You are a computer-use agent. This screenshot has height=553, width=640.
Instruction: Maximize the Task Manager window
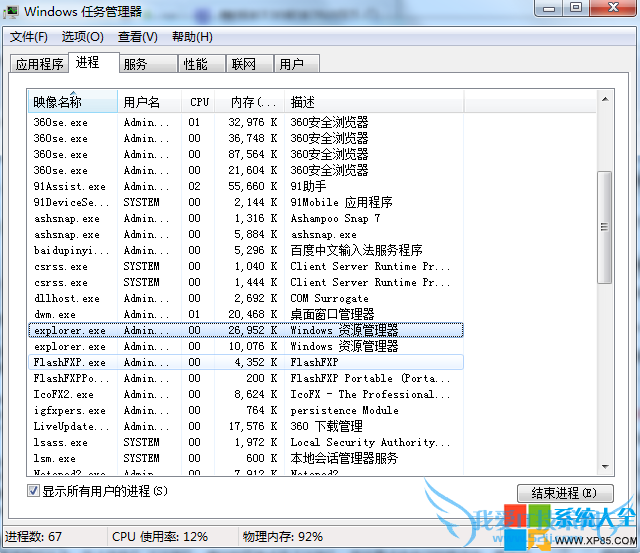[x=576, y=8]
